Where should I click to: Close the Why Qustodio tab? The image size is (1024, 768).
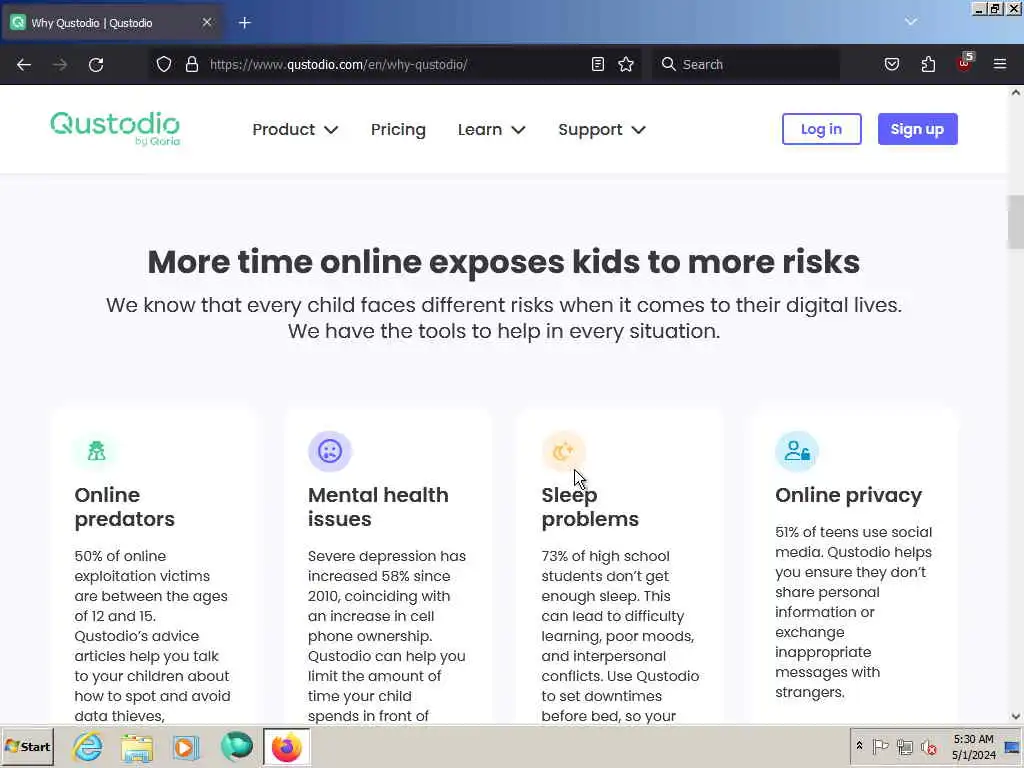coord(207,23)
